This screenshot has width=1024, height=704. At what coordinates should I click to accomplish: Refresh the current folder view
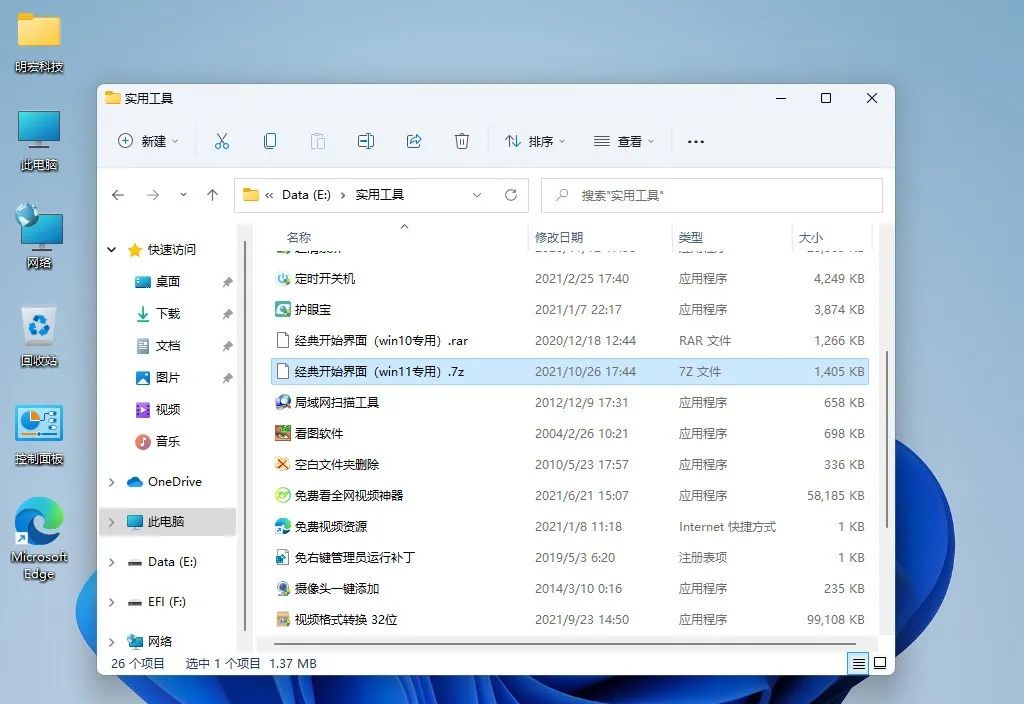(x=511, y=195)
